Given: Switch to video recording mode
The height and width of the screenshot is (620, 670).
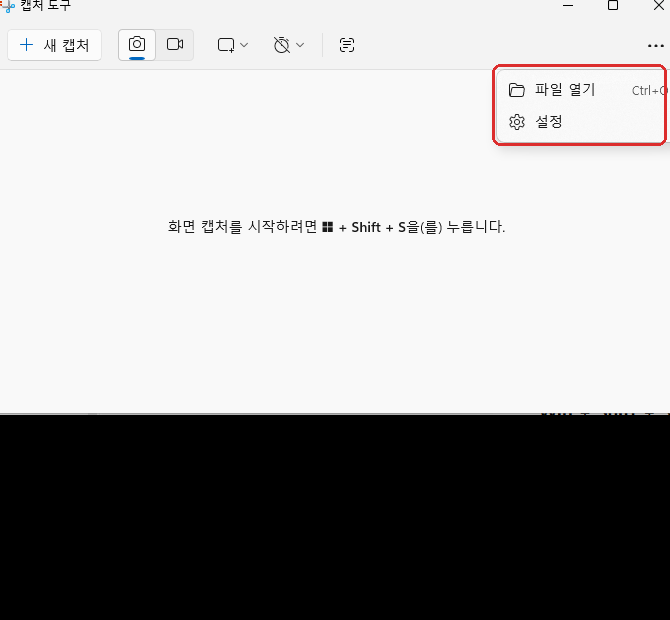Looking at the screenshot, I should click(175, 45).
